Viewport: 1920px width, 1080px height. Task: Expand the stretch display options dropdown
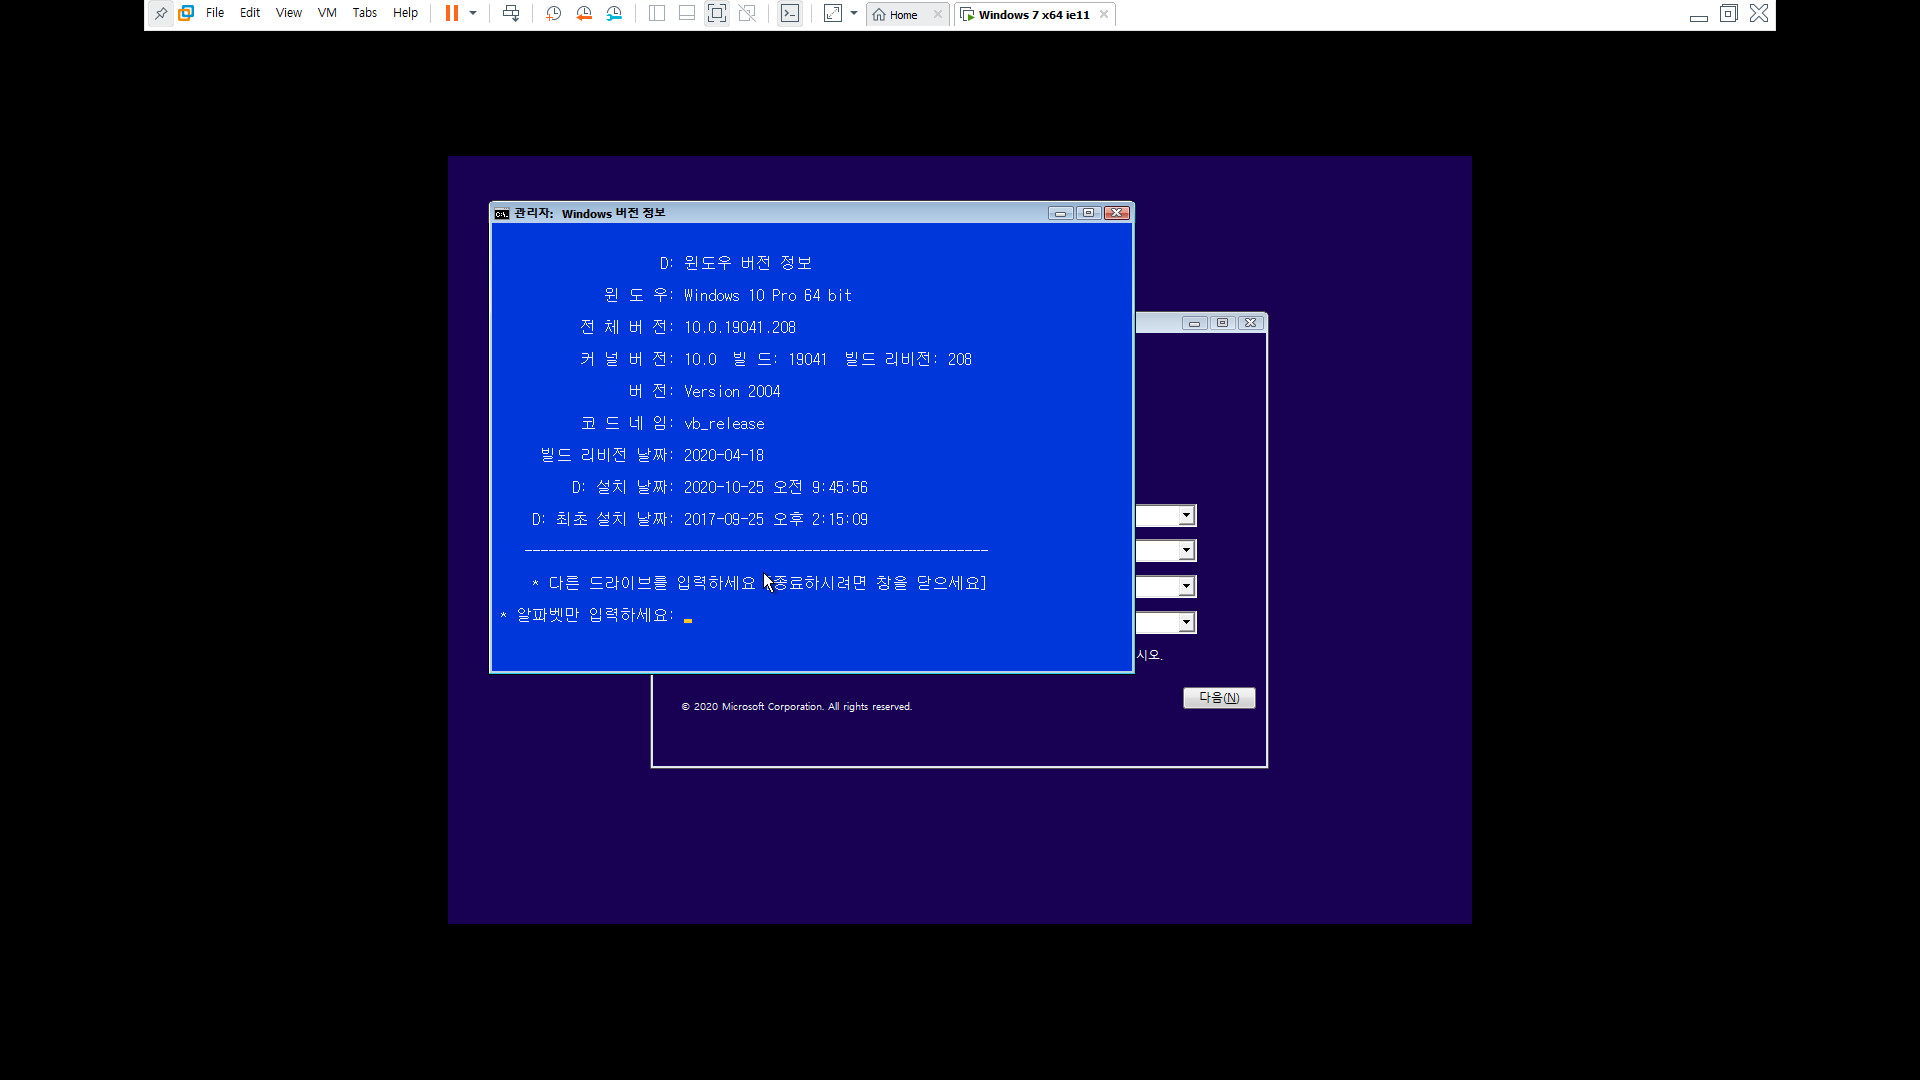tap(854, 14)
